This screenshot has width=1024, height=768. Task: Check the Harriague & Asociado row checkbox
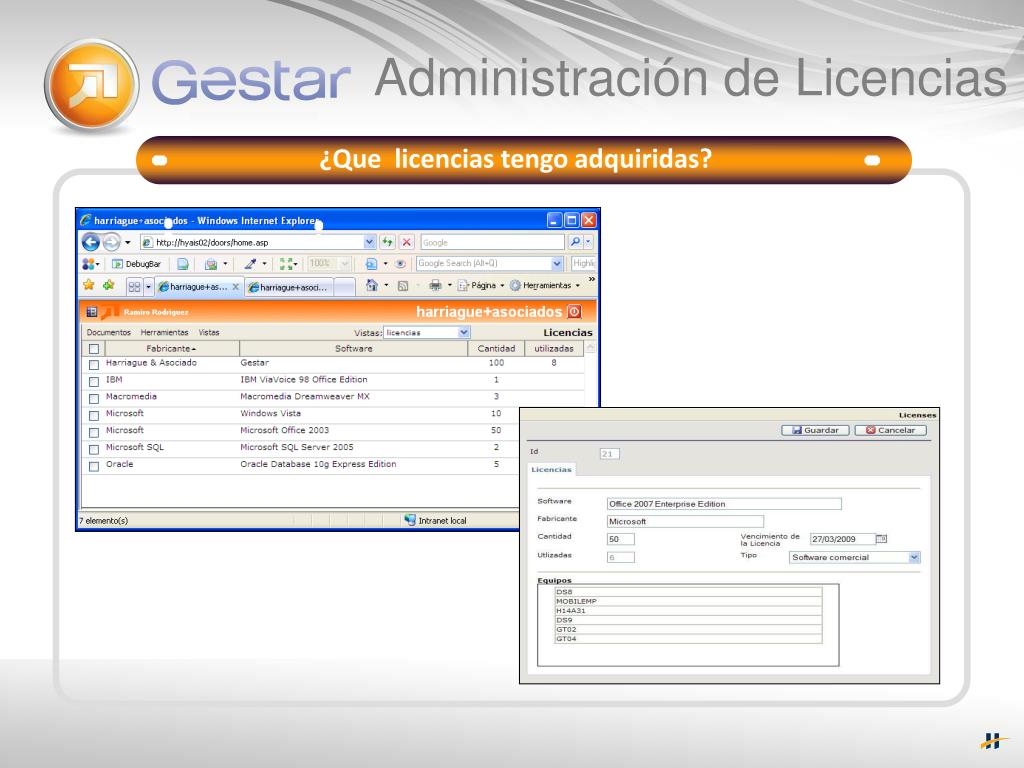pos(94,364)
